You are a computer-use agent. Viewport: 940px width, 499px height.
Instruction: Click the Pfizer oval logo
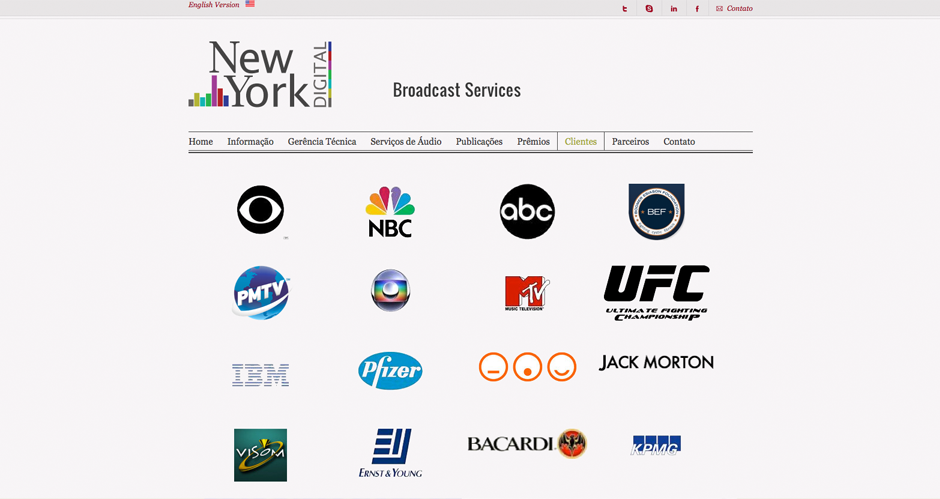coord(390,371)
